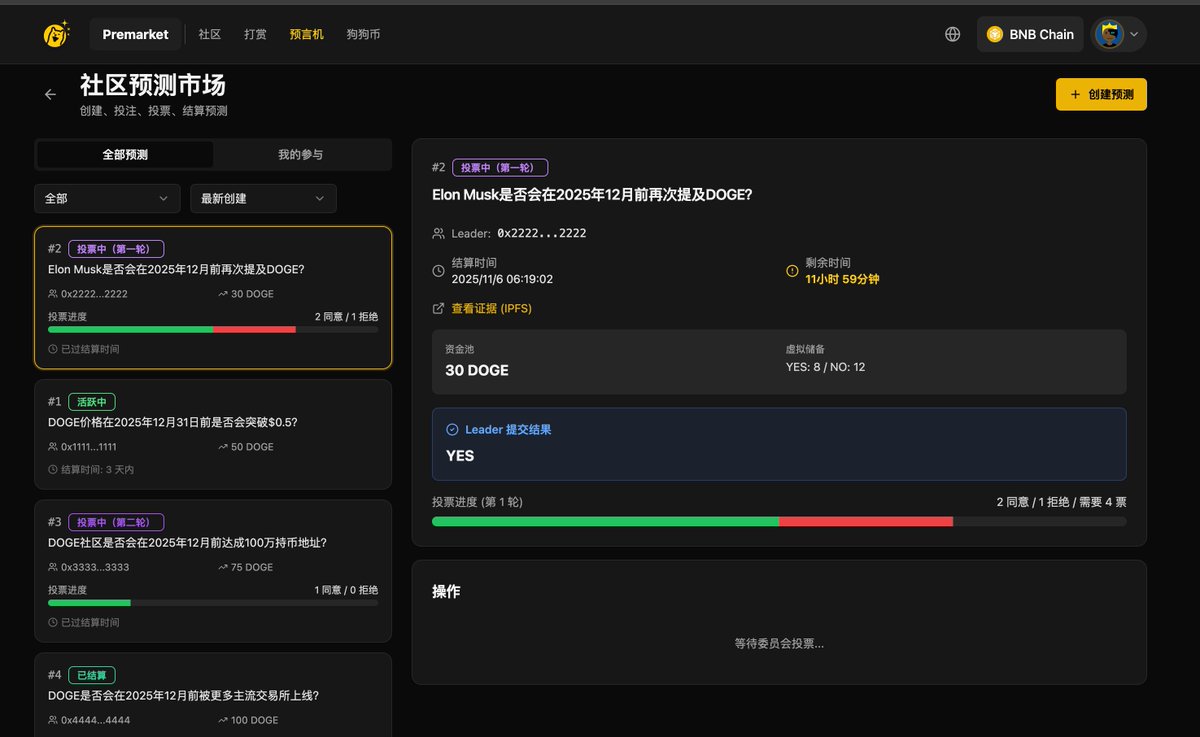
Task: Click the 活跃中 badge on card #1
Action: [92, 402]
